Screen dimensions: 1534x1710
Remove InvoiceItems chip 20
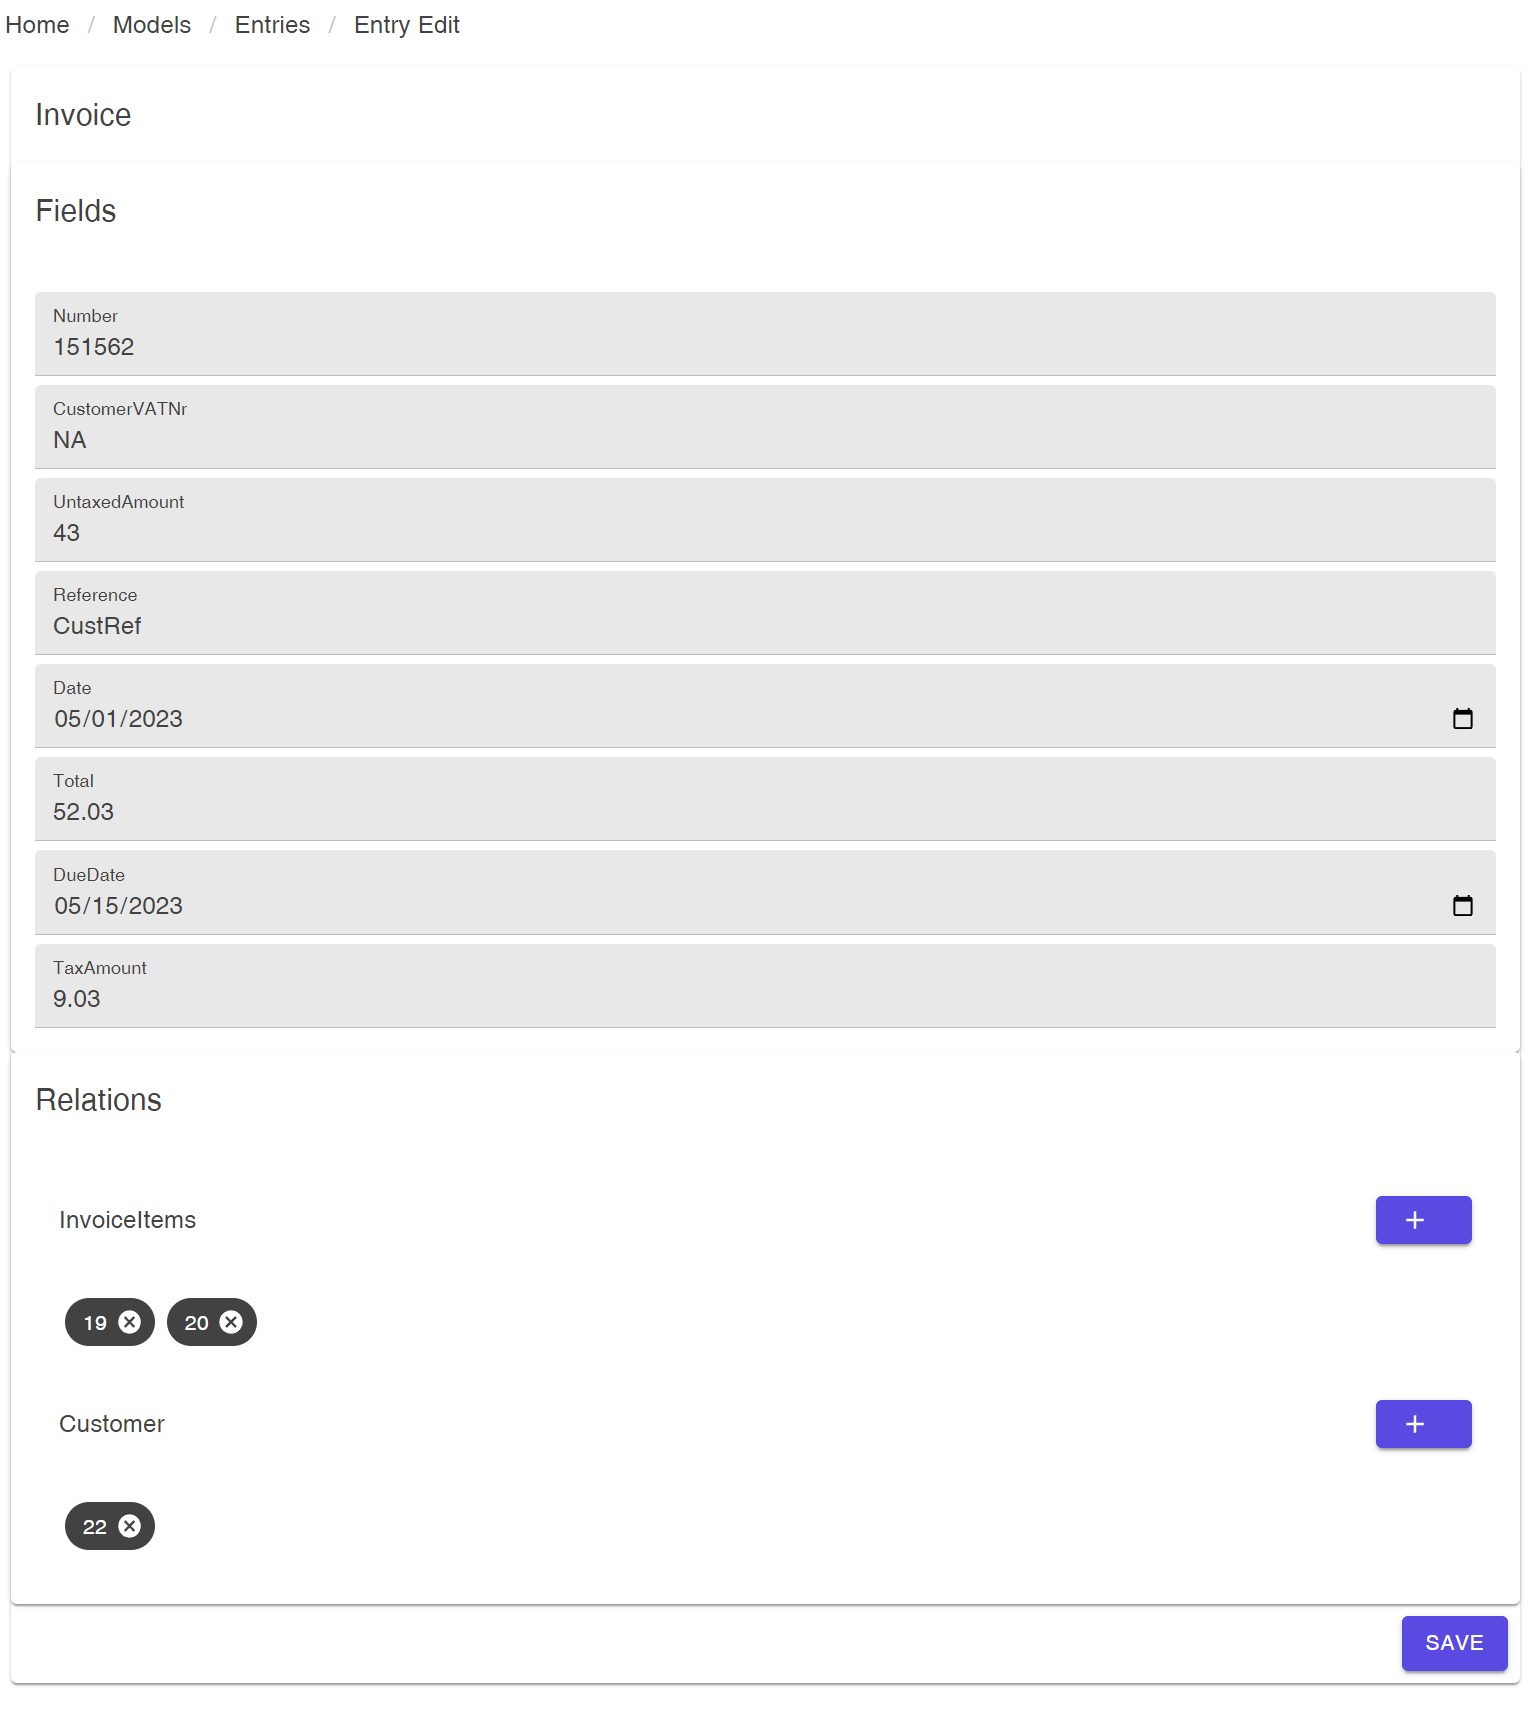(231, 1322)
